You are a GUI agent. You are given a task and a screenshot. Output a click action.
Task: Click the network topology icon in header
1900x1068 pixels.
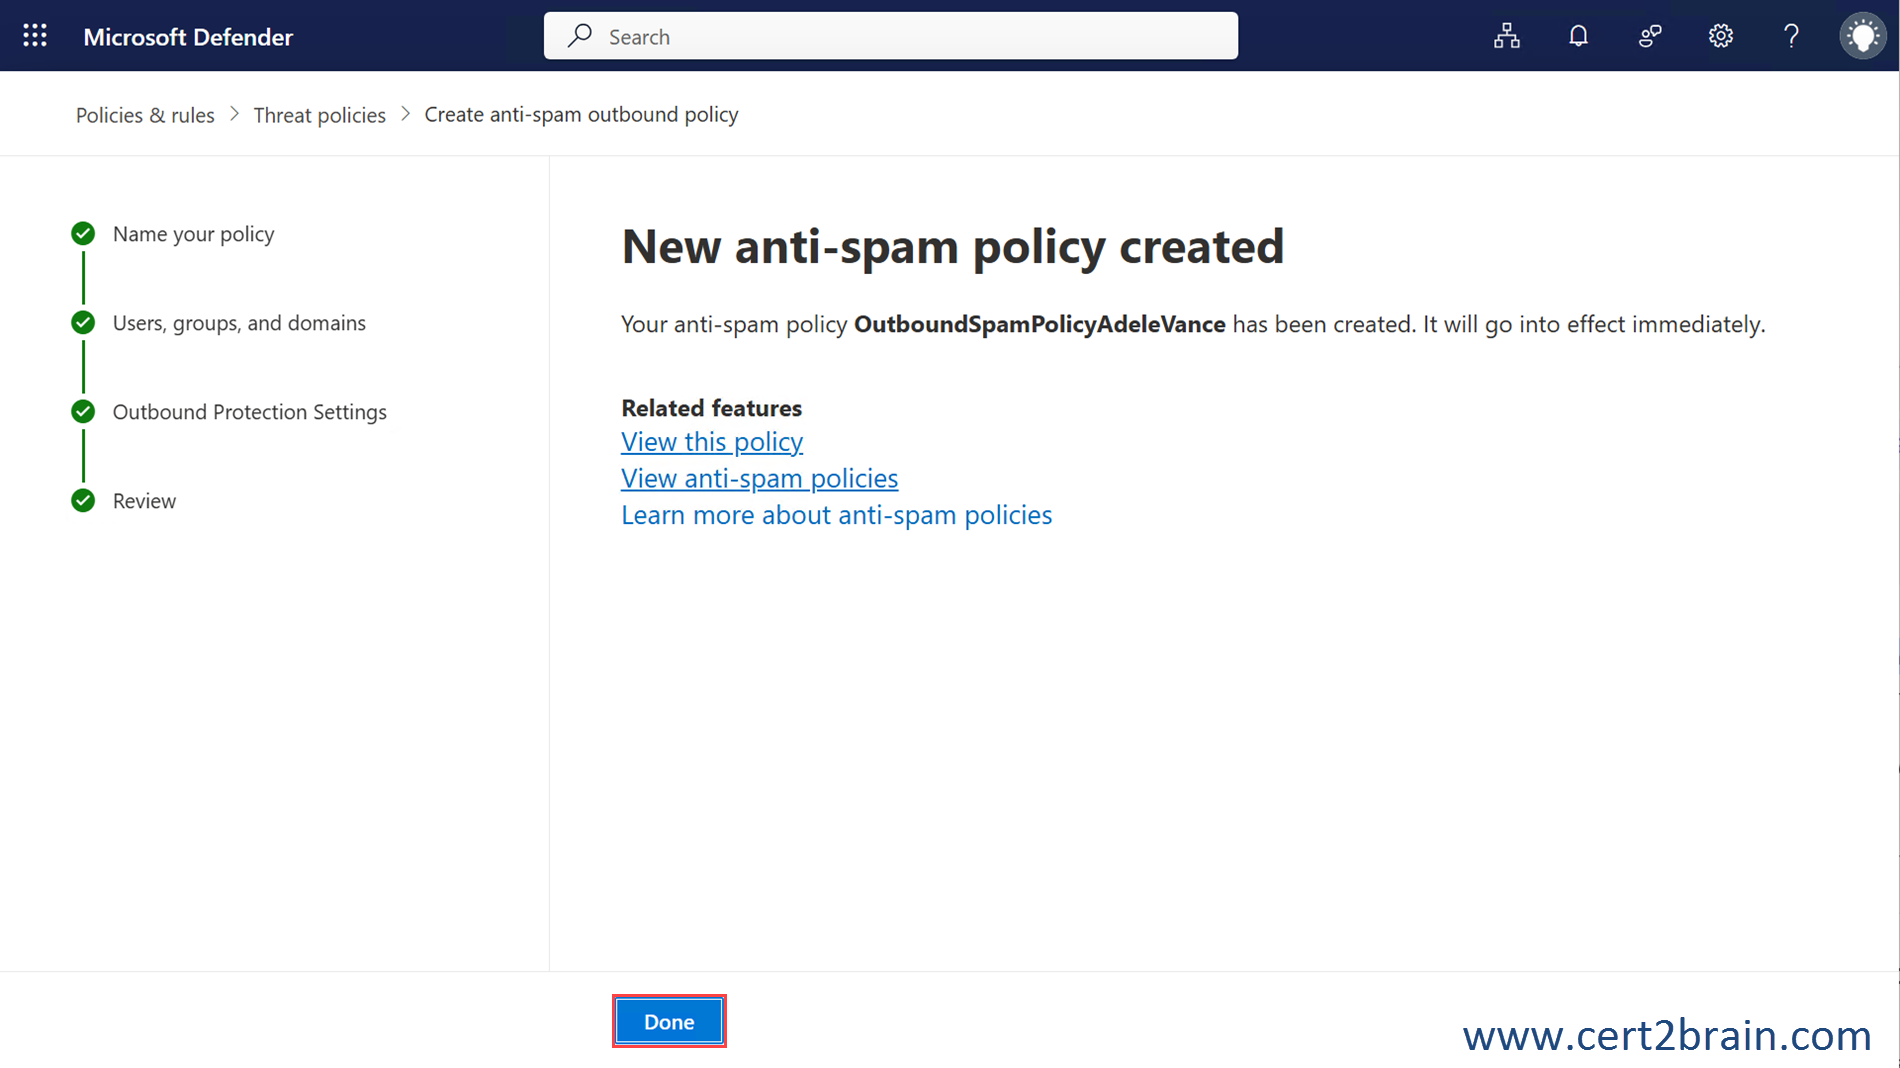pyautogui.click(x=1506, y=36)
